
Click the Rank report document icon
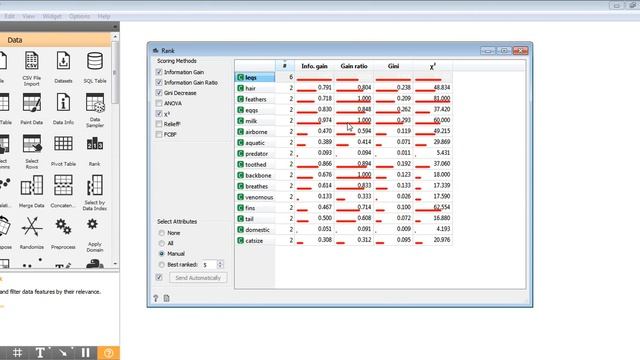click(x=167, y=298)
